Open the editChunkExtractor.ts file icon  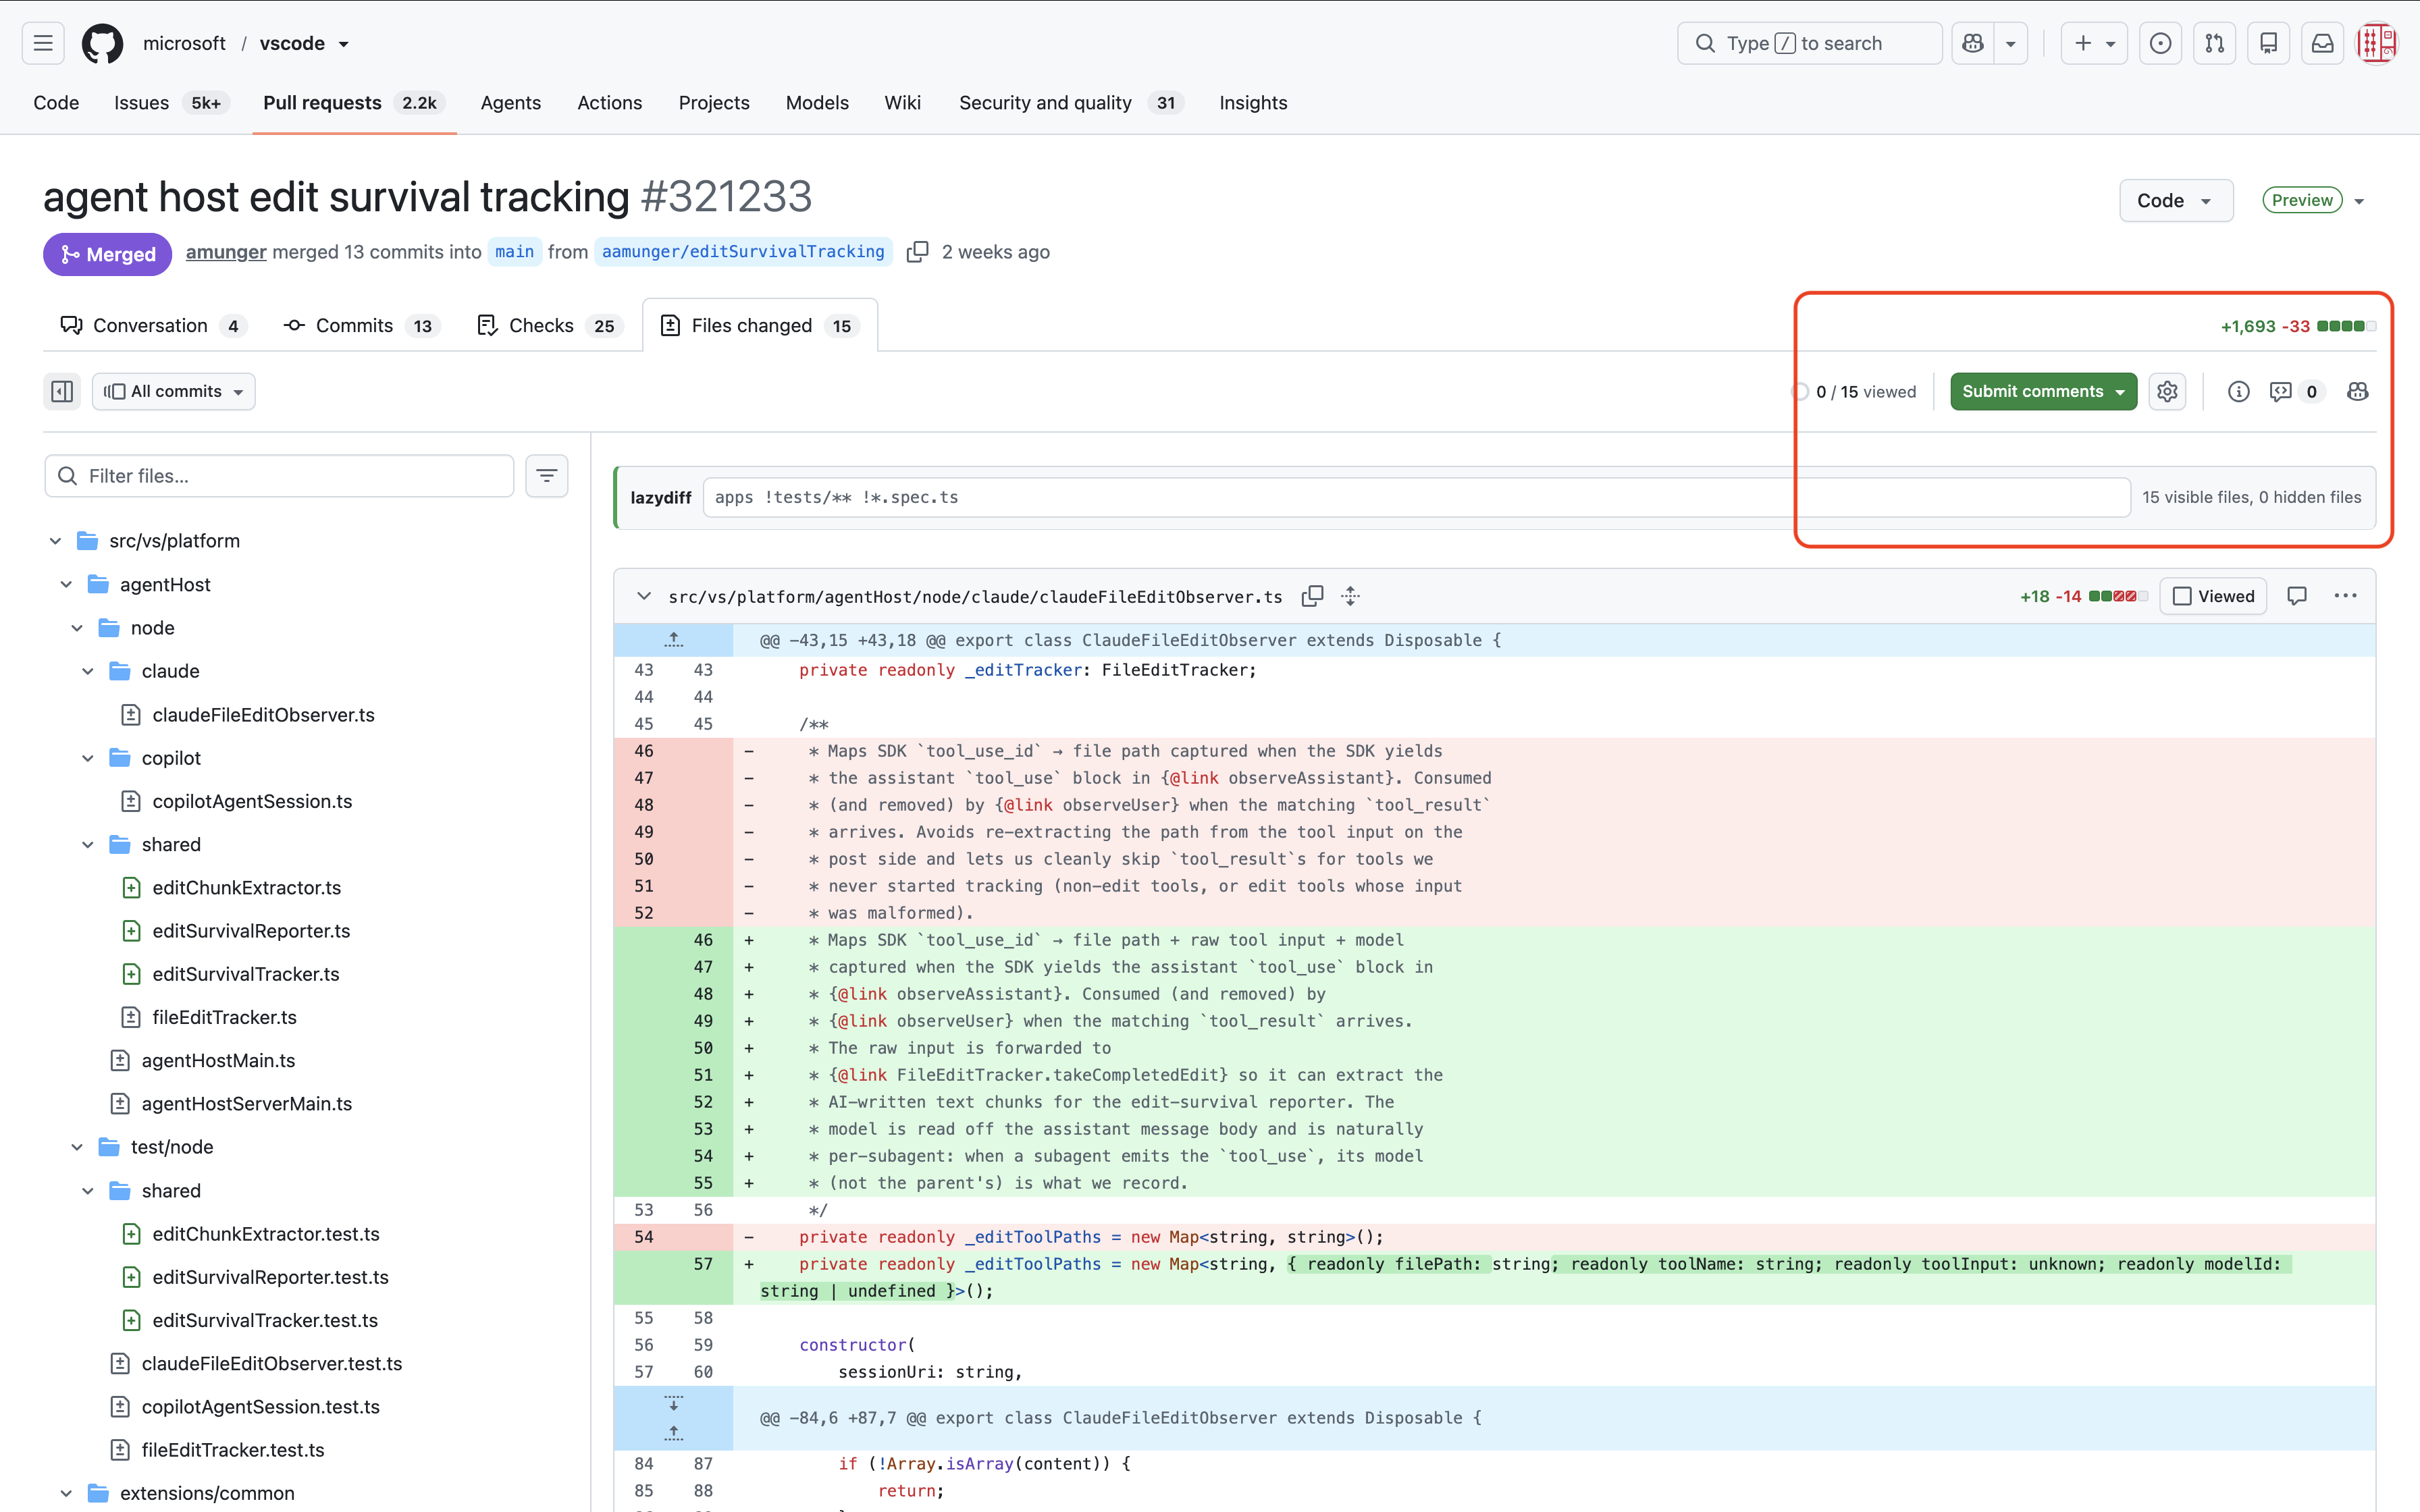tap(130, 888)
